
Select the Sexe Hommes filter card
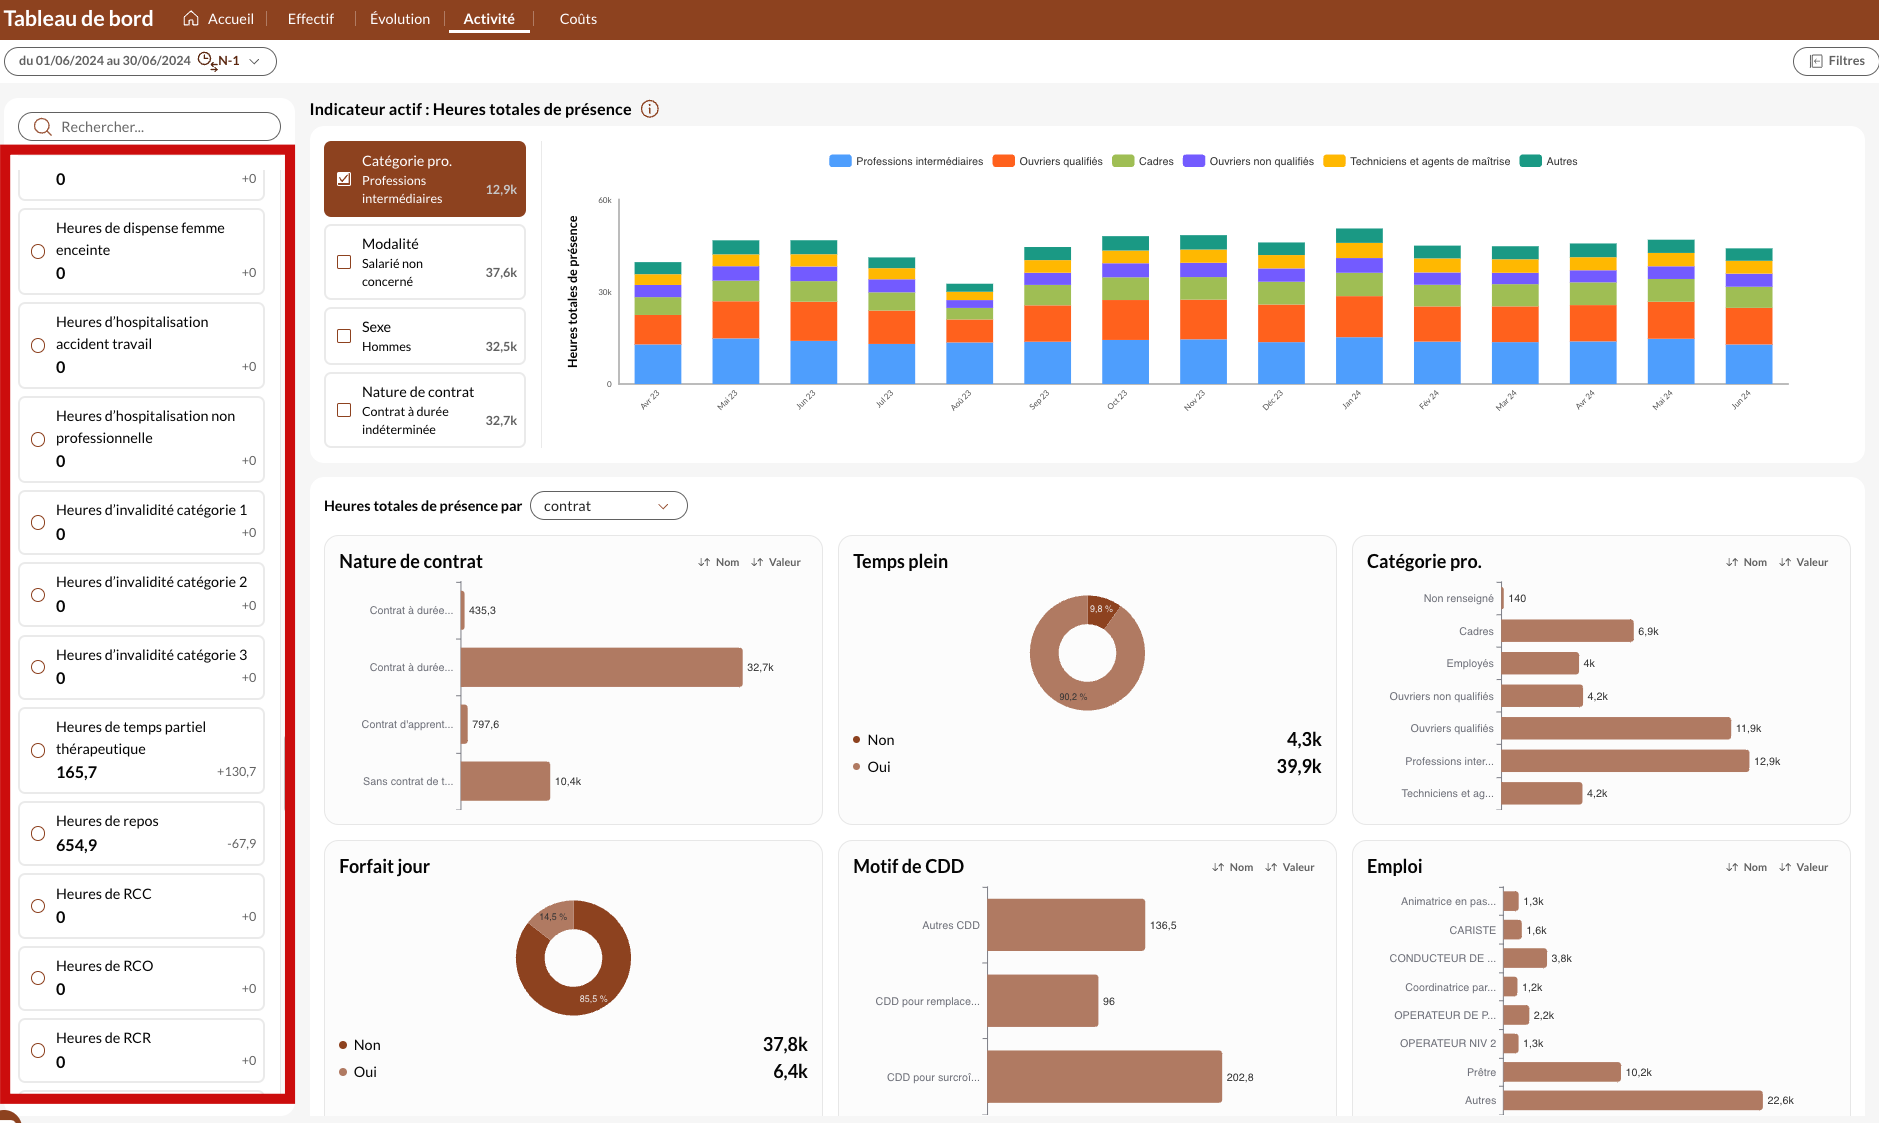coord(425,336)
